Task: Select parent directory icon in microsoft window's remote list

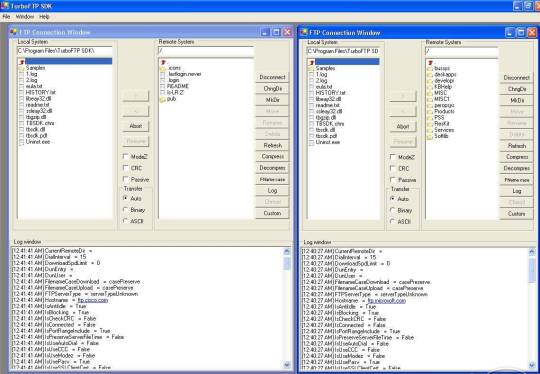Action: pyautogui.click(x=430, y=63)
